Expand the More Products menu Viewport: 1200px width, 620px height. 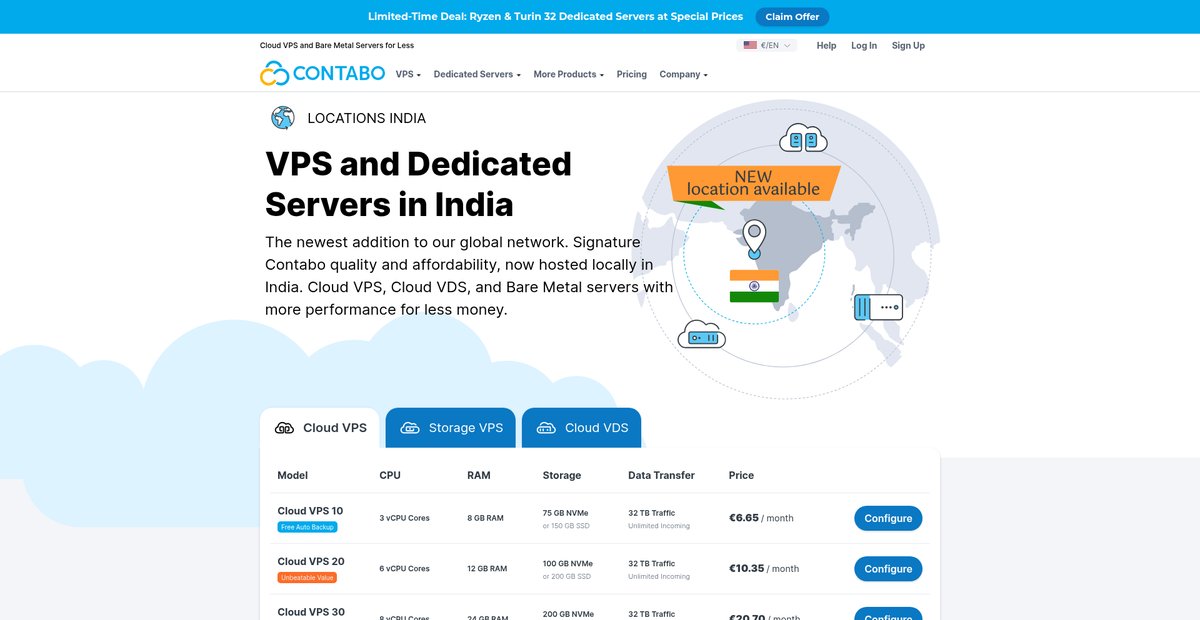click(x=568, y=74)
